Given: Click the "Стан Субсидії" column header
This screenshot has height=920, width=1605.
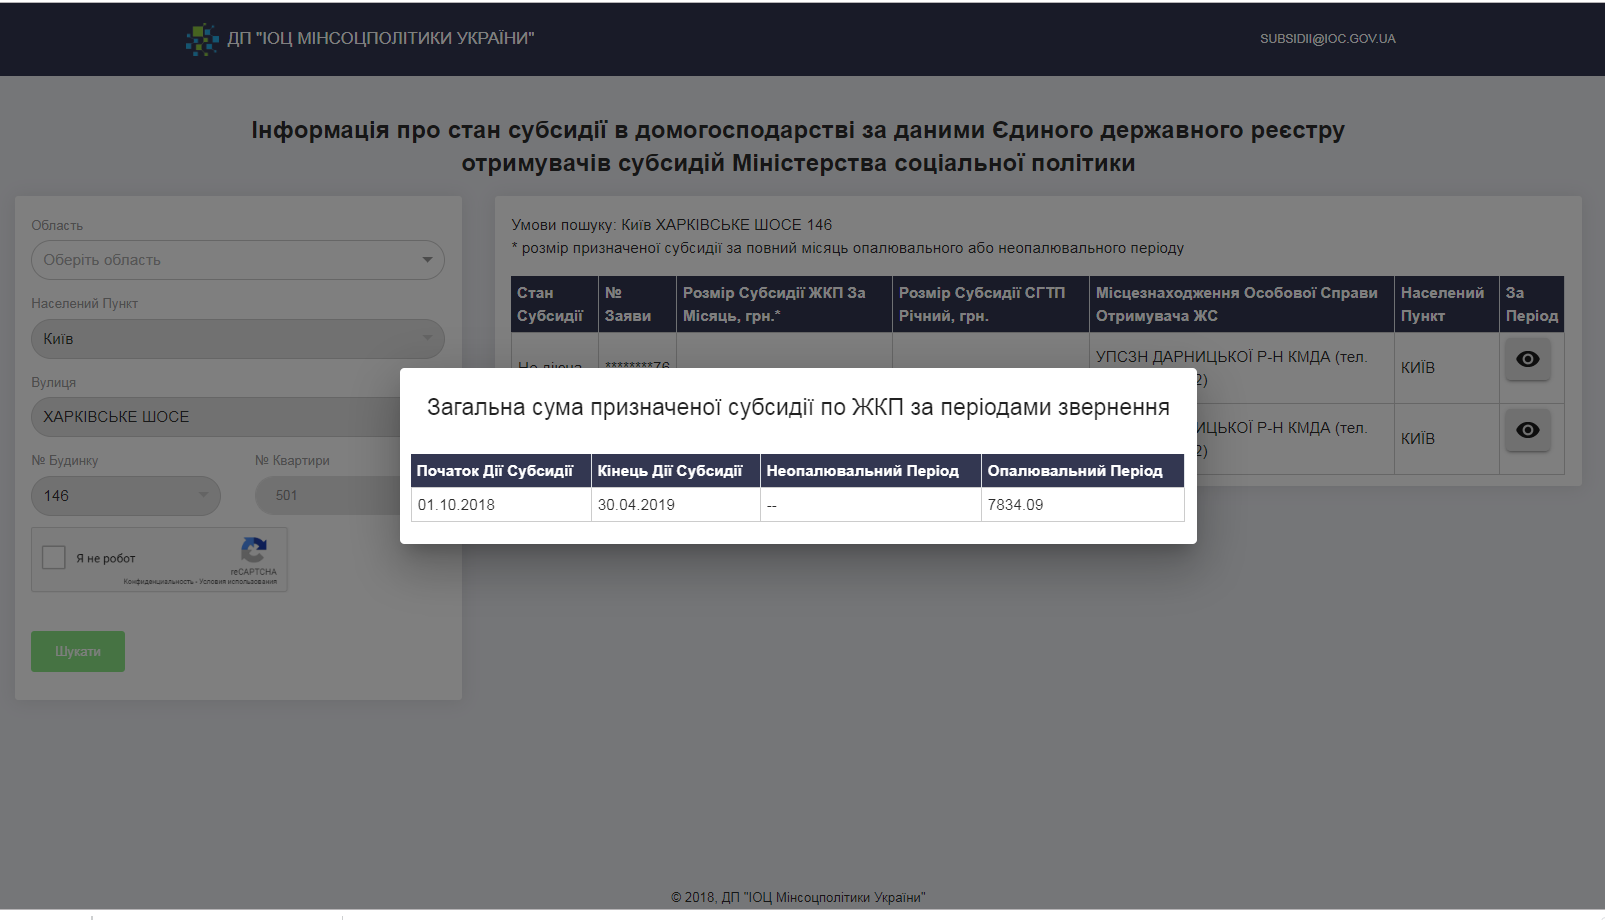Looking at the screenshot, I should tap(550, 304).
